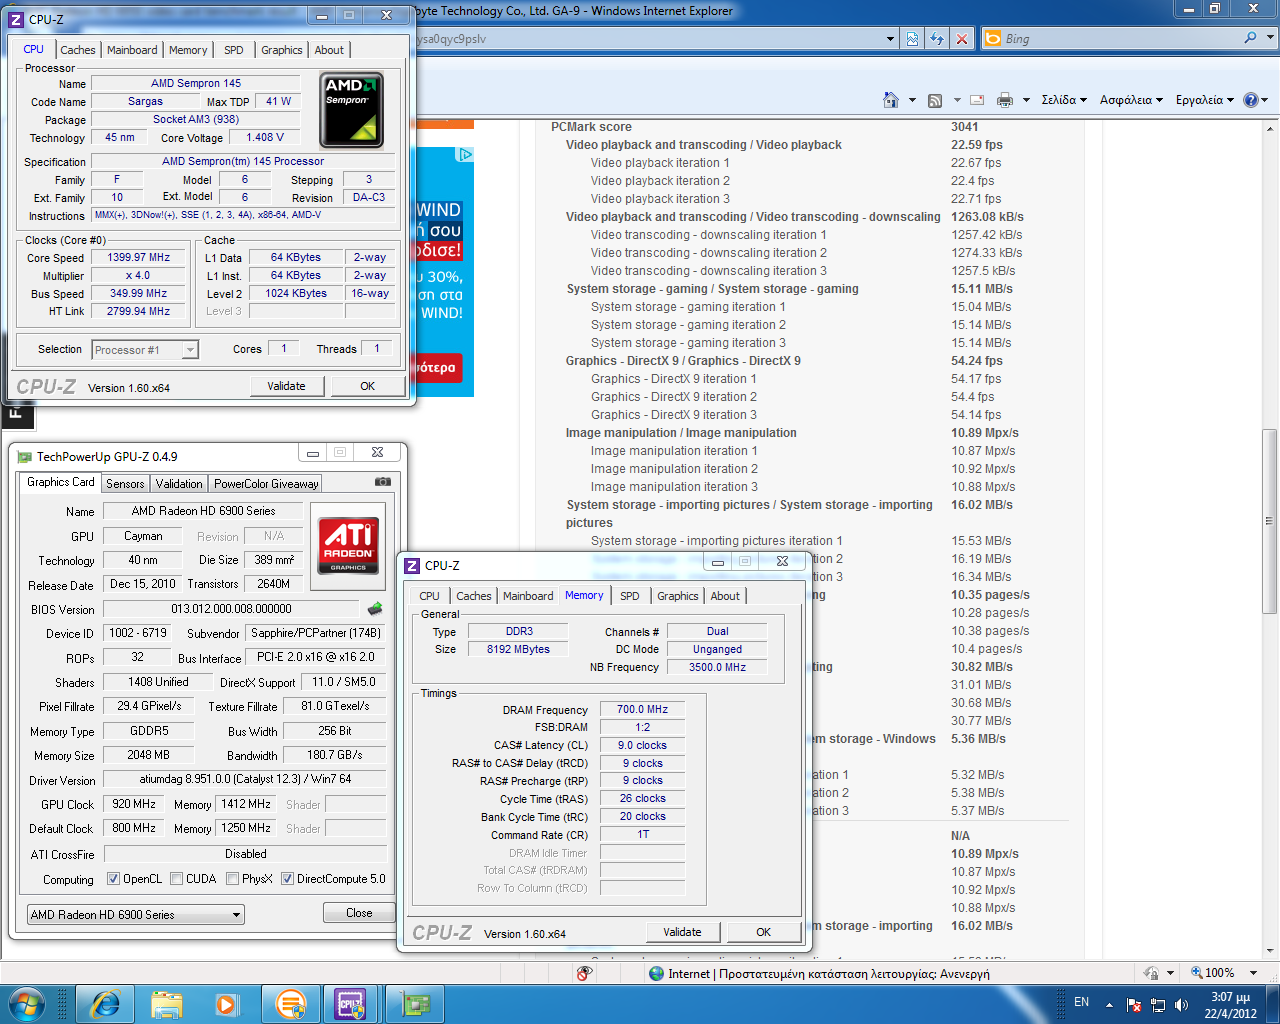The height and width of the screenshot is (1024, 1280).
Task: Click the Compatibility View icon in IE
Action: point(912,38)
